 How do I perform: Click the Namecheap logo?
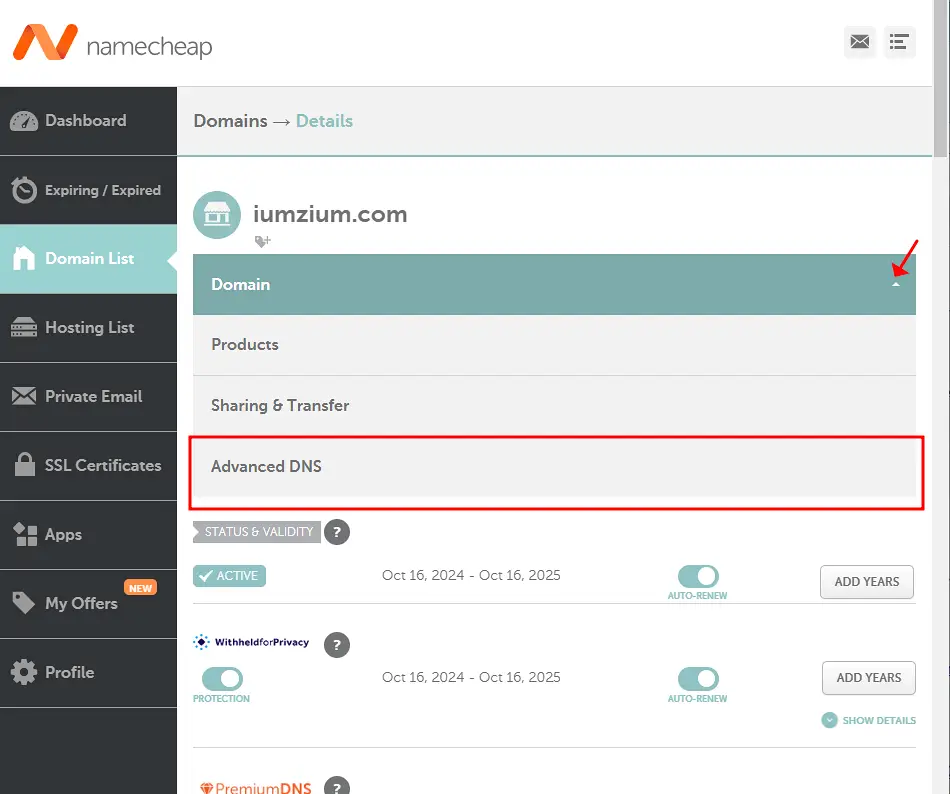(x=112, y=42)
